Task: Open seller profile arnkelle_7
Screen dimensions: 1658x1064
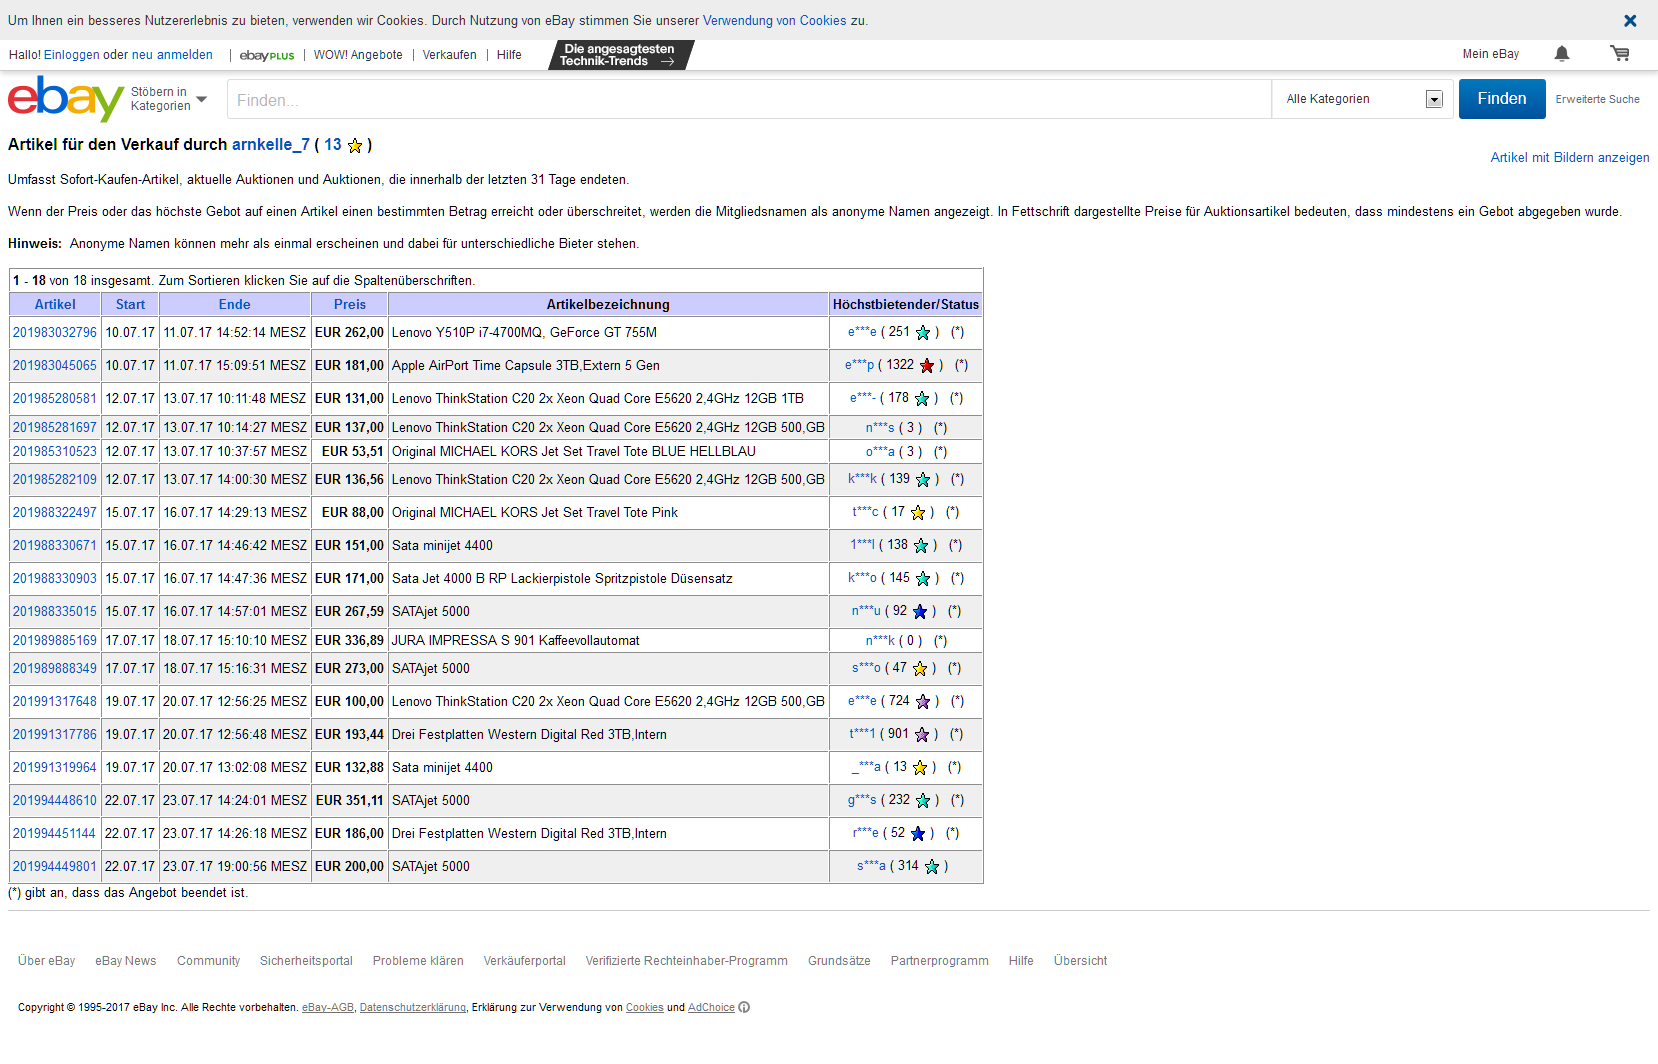Action: click(271, 145)
